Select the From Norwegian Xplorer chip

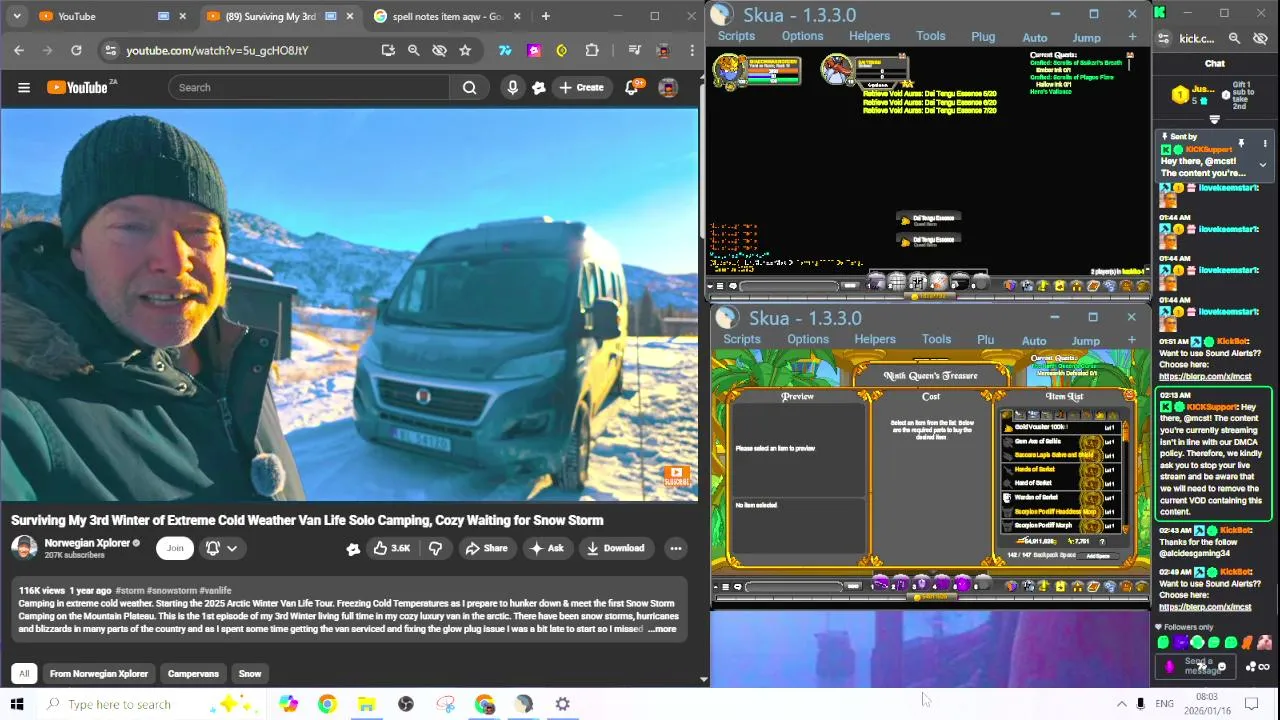(99, 674)
